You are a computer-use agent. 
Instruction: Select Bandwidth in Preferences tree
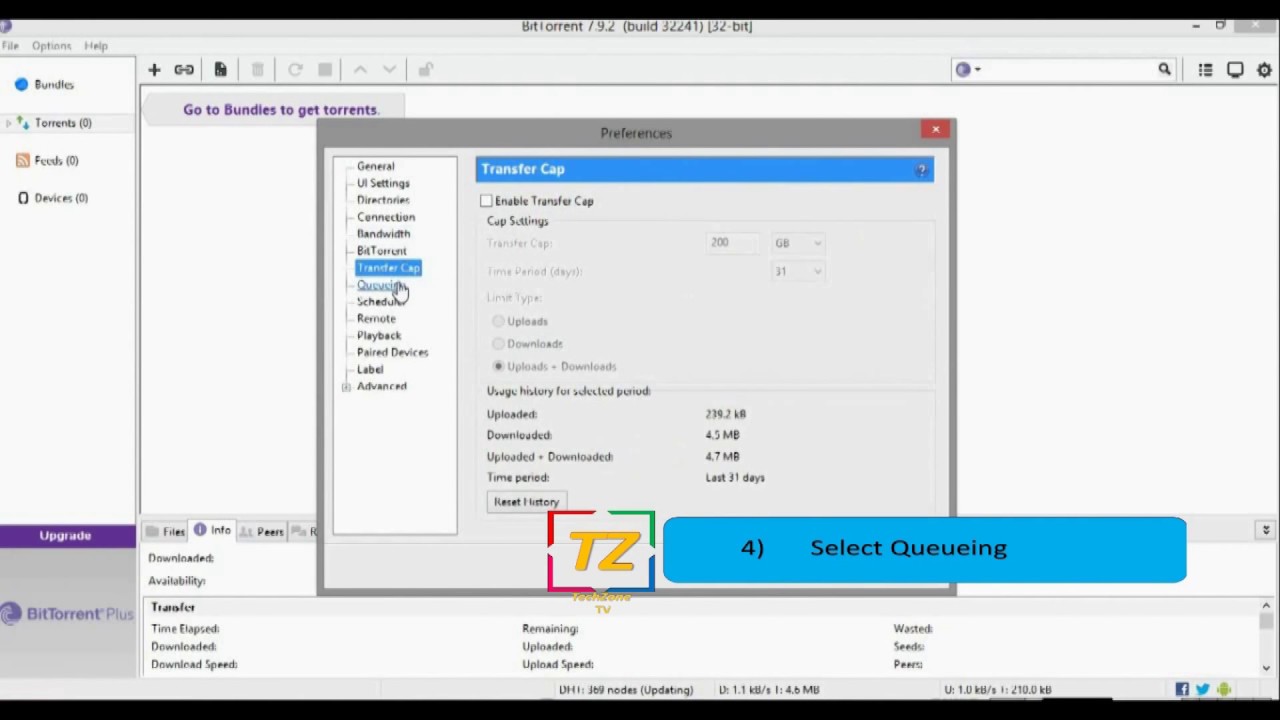[x=383, y=234]
